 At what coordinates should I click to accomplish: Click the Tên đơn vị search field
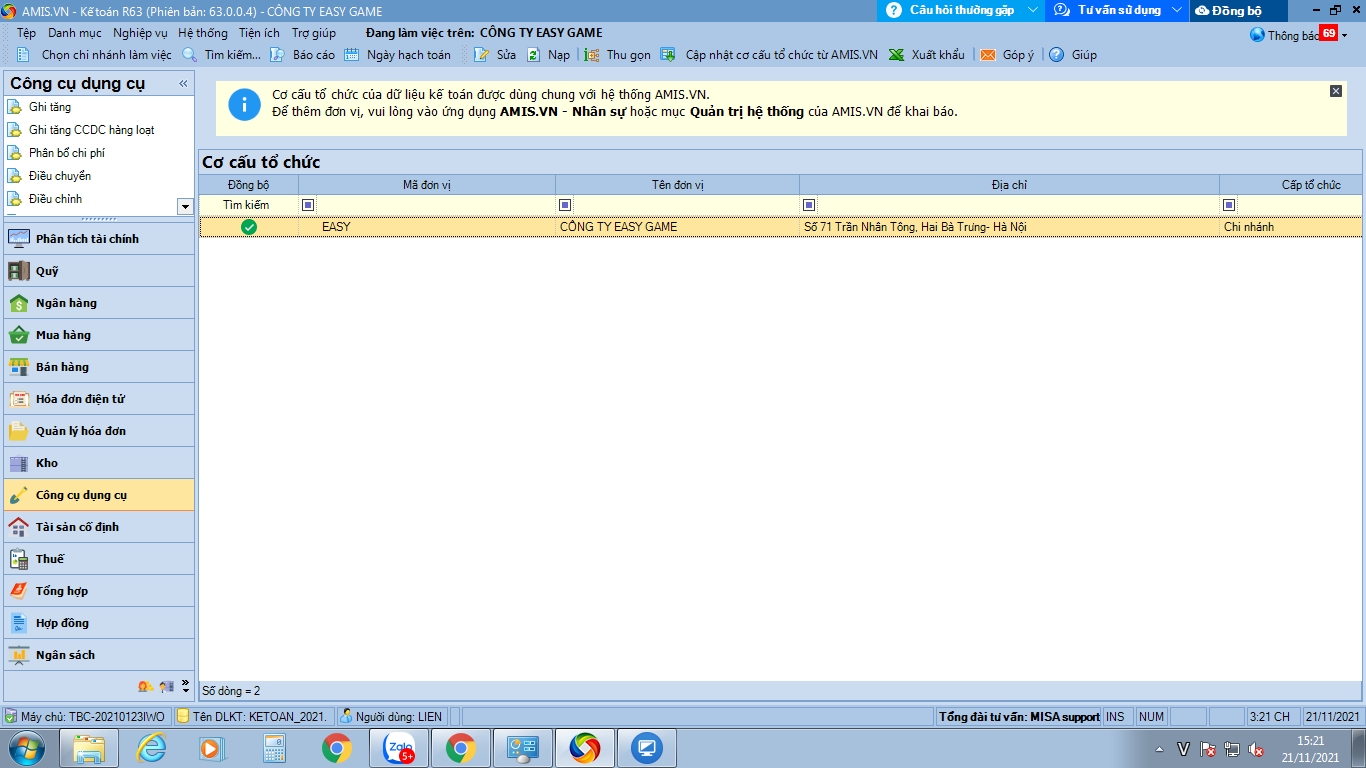686,205
